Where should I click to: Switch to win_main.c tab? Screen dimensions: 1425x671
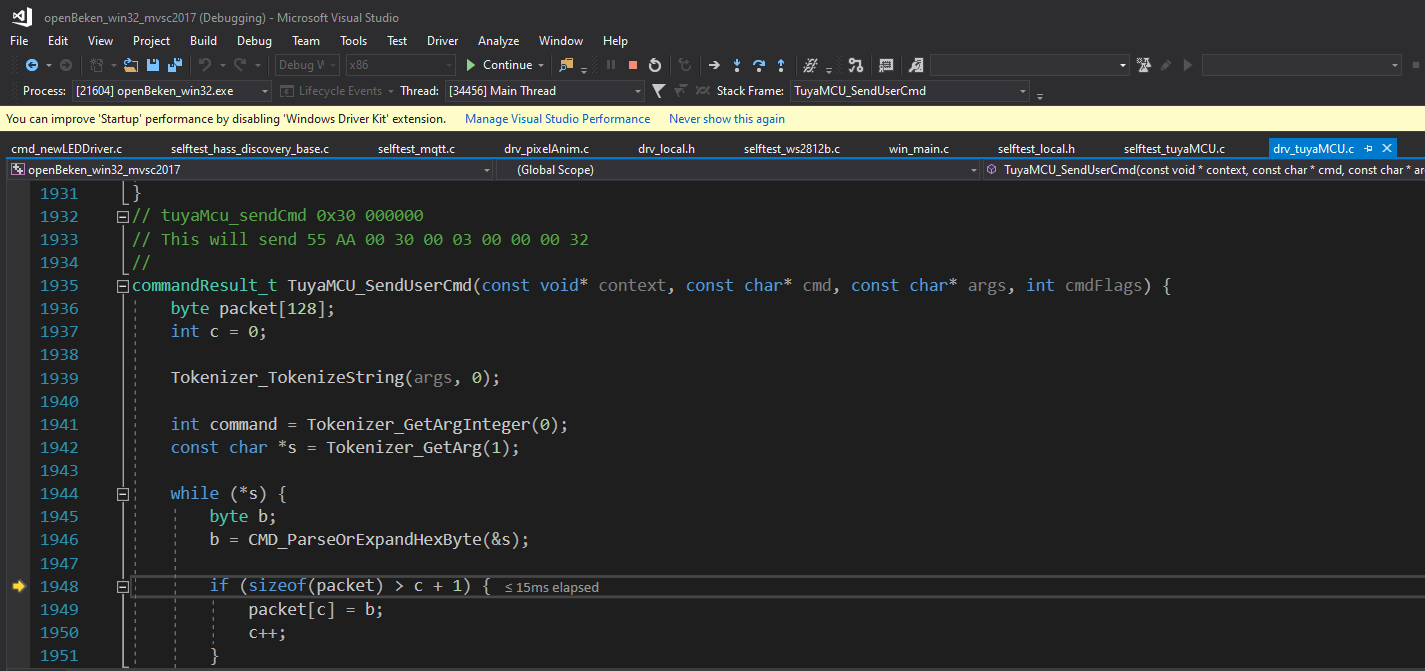(918, 148)
